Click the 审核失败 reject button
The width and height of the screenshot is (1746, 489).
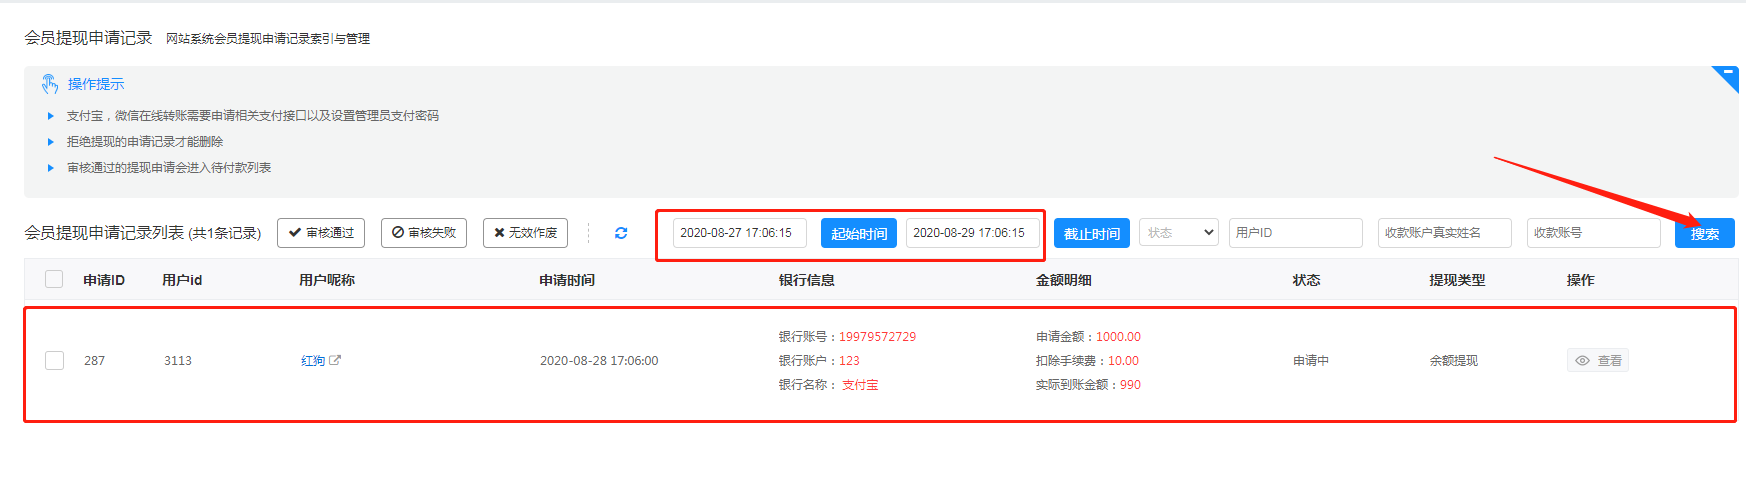click(424, 233)
